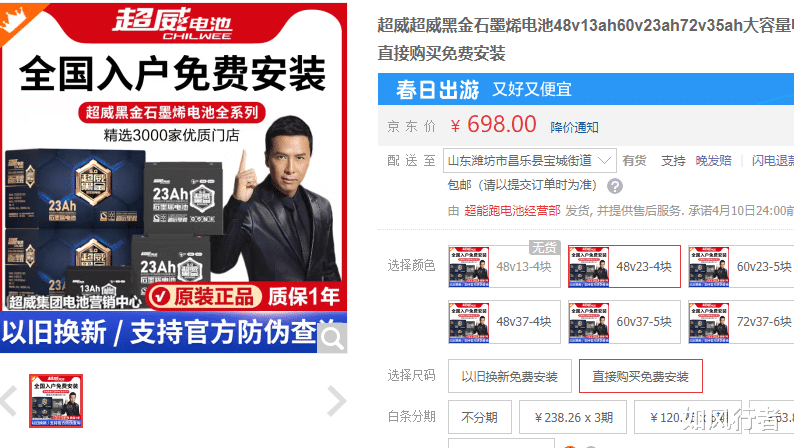Click the 晚发赔 service link
The image size is (794, 448).
click(x=713, y=161)
